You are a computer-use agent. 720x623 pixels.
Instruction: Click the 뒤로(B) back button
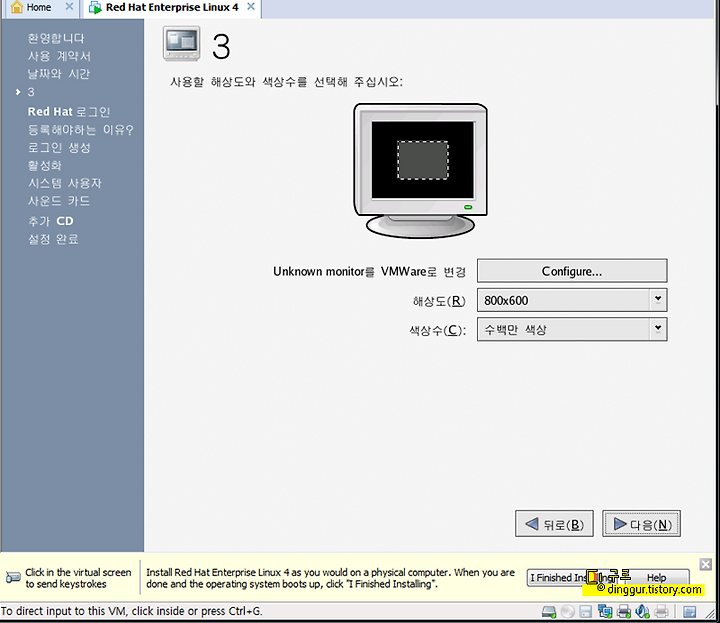(x=554, y=524)
